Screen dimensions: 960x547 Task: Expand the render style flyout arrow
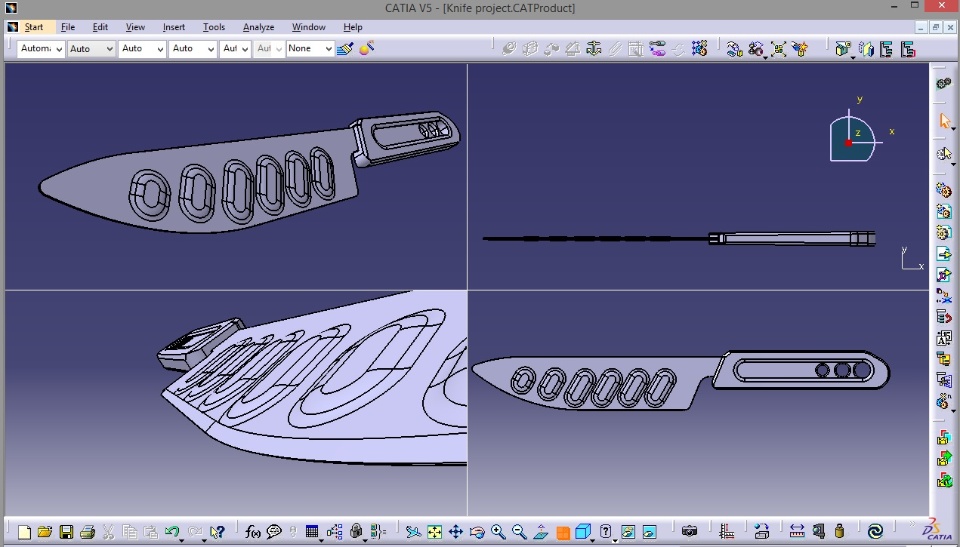click(x=614, y=540)
